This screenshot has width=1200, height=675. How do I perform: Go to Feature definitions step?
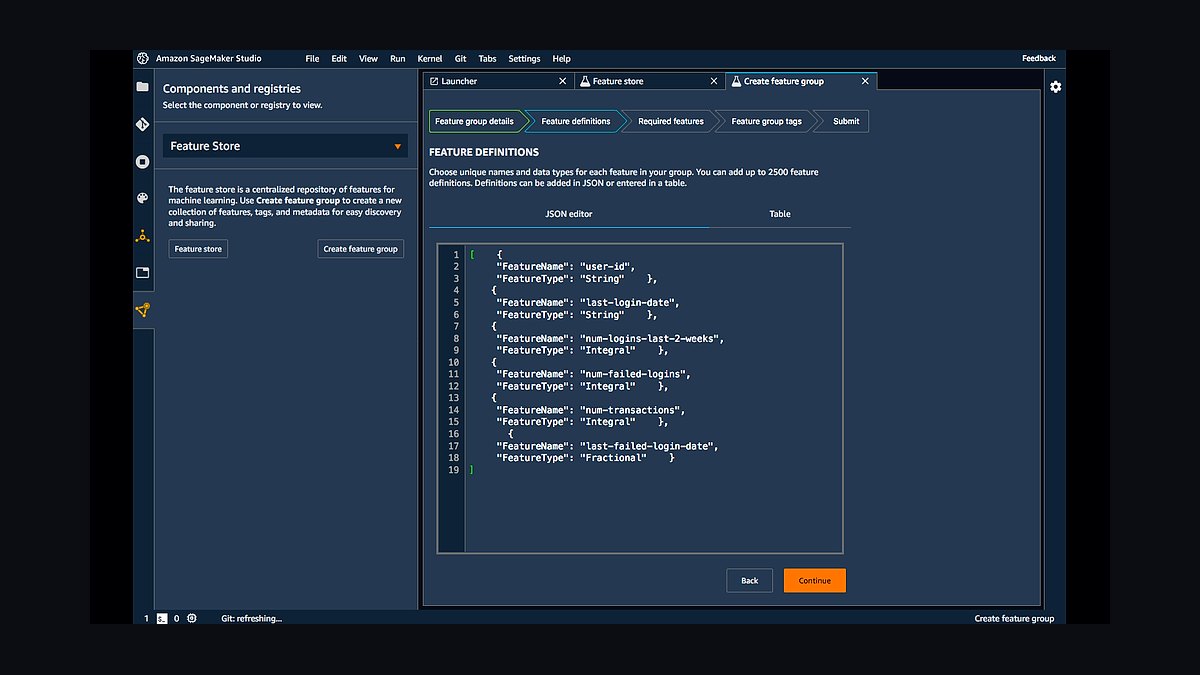pyautogui.click(x=575, y=121)
